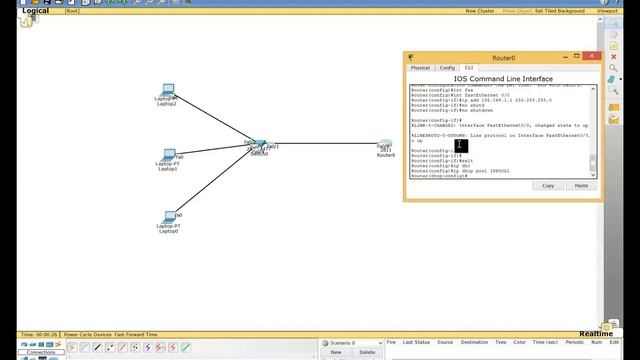Image resolution: width=640 pixels, height=360 pixels.
Task: Select the Laptop1 device
Action: [x=168, y=155]
